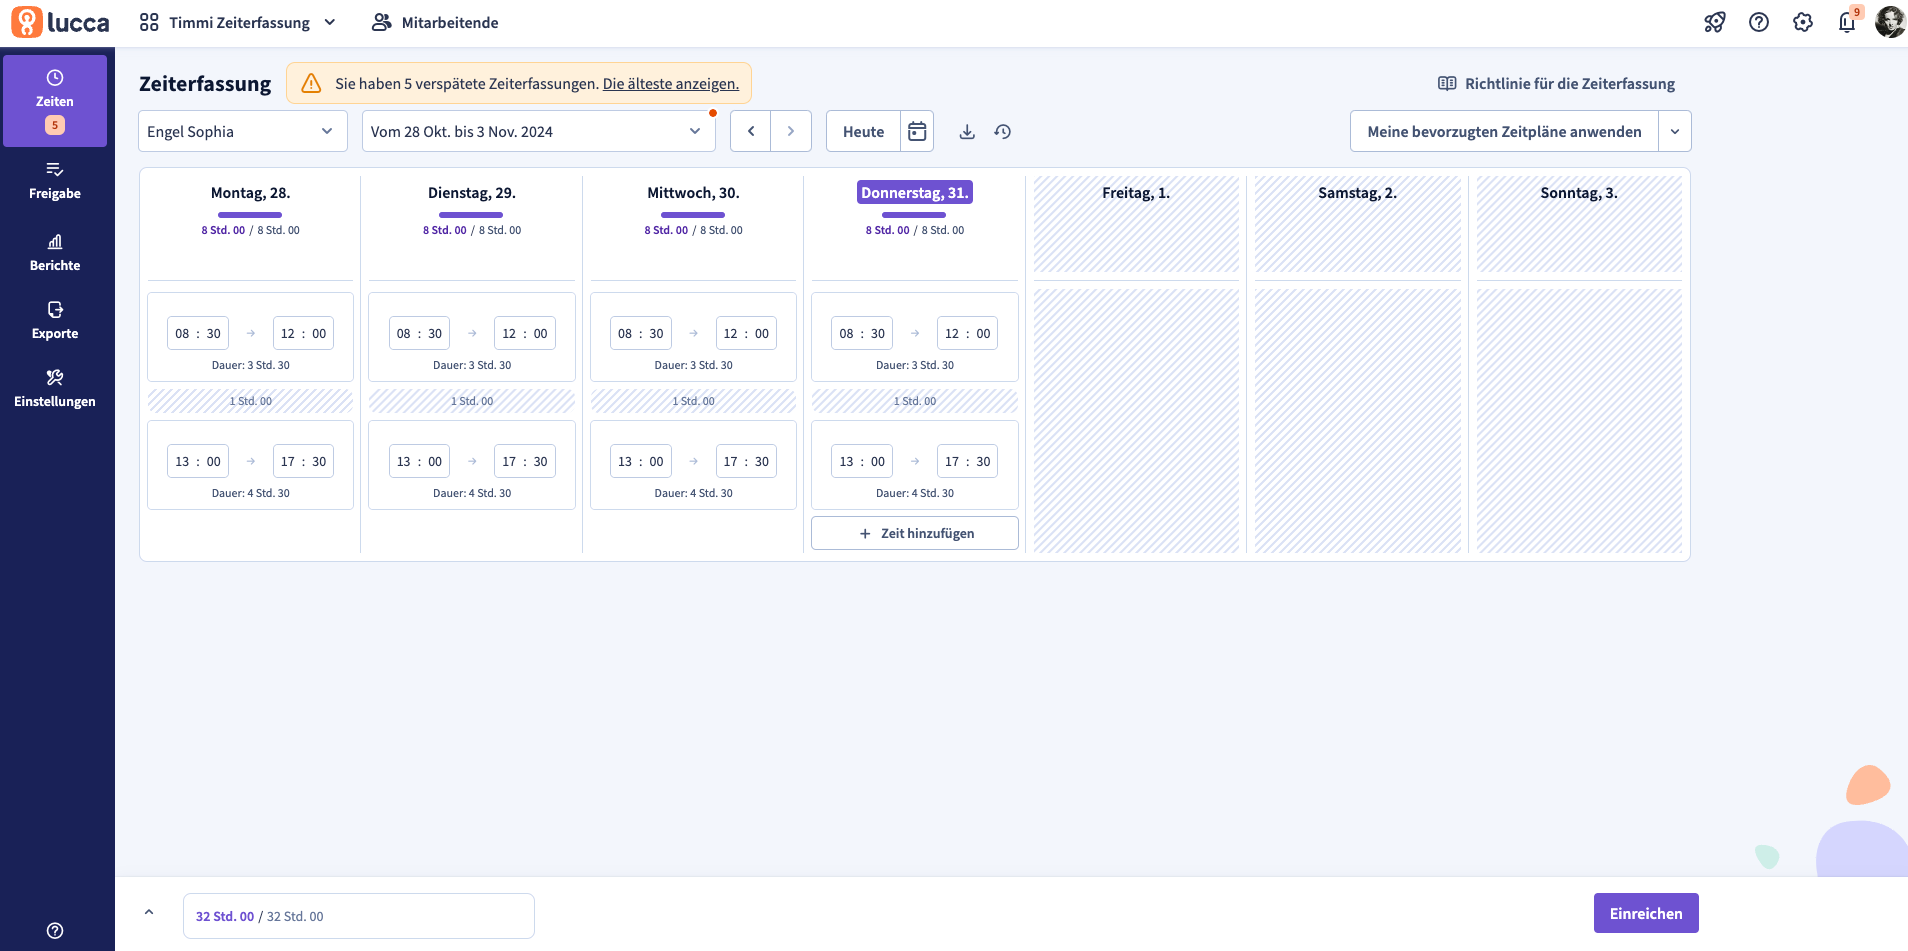Expand the weekly totals footer chevron

pyautogui.click(x=149, y=912)
